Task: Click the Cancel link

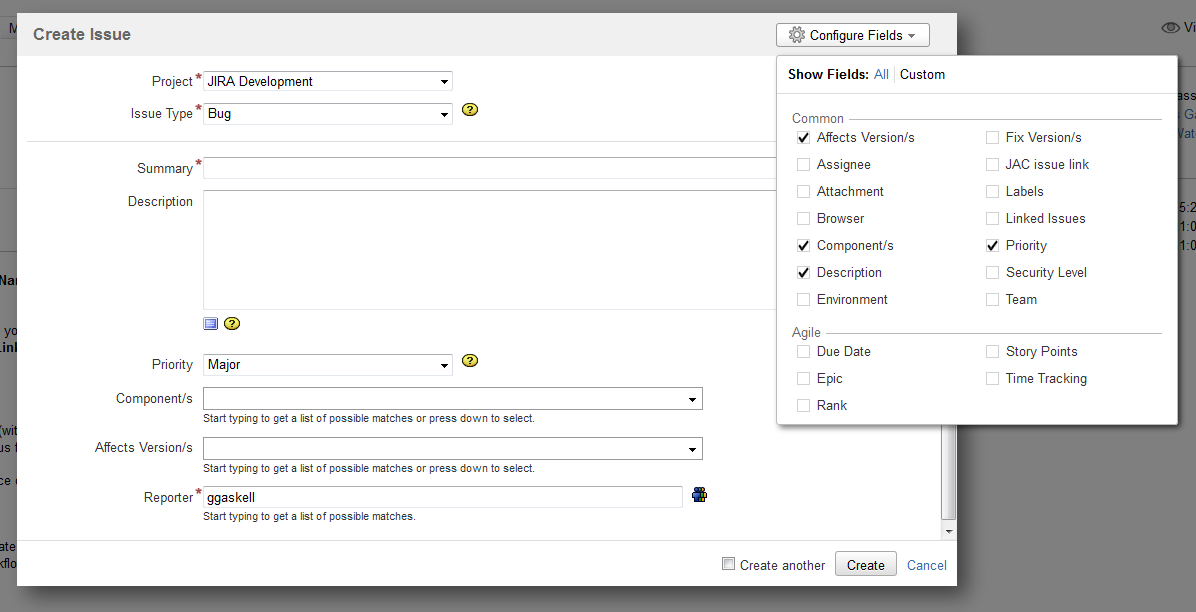Action: point(926,565)
